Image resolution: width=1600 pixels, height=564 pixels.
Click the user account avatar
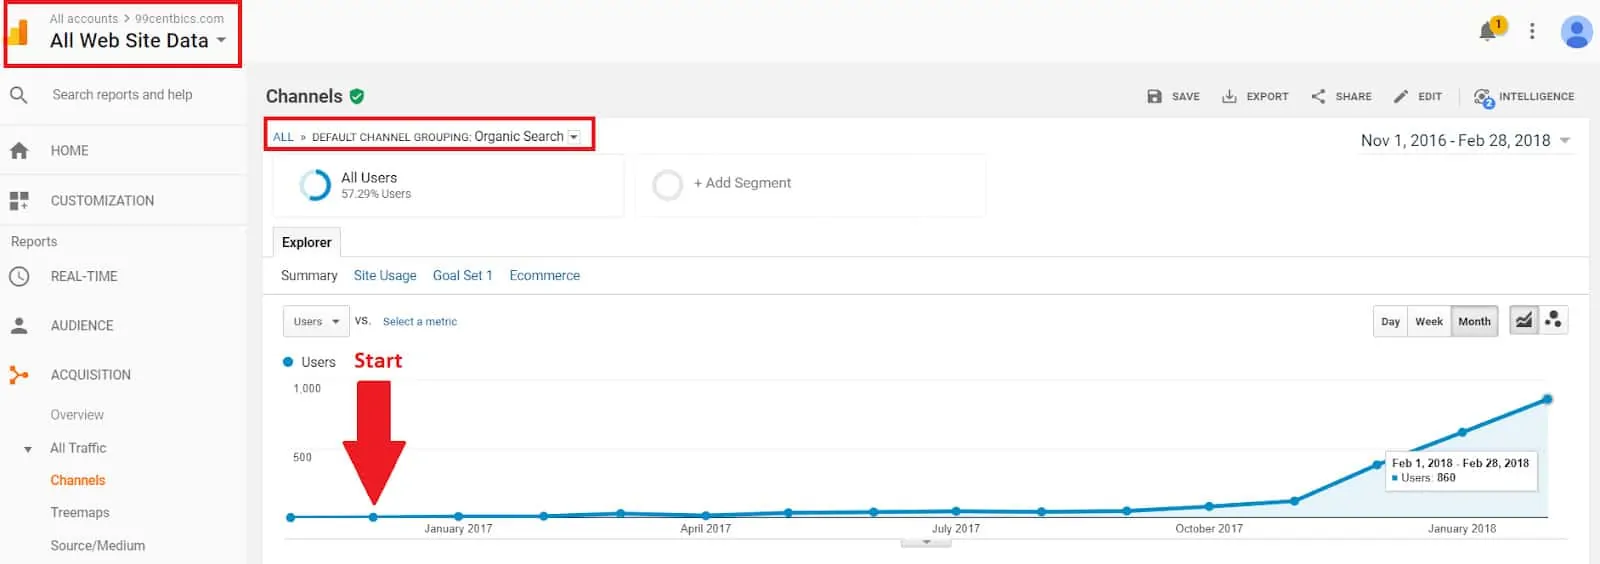tap(1576, 32)
